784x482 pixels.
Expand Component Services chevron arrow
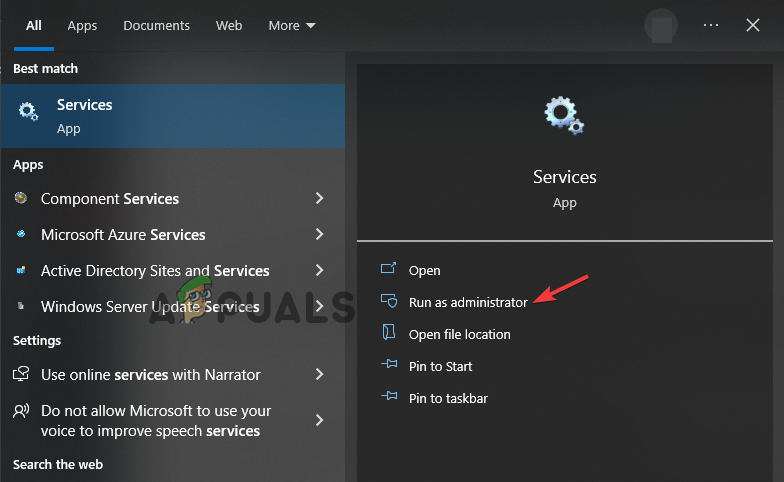[x=320, y=198]
